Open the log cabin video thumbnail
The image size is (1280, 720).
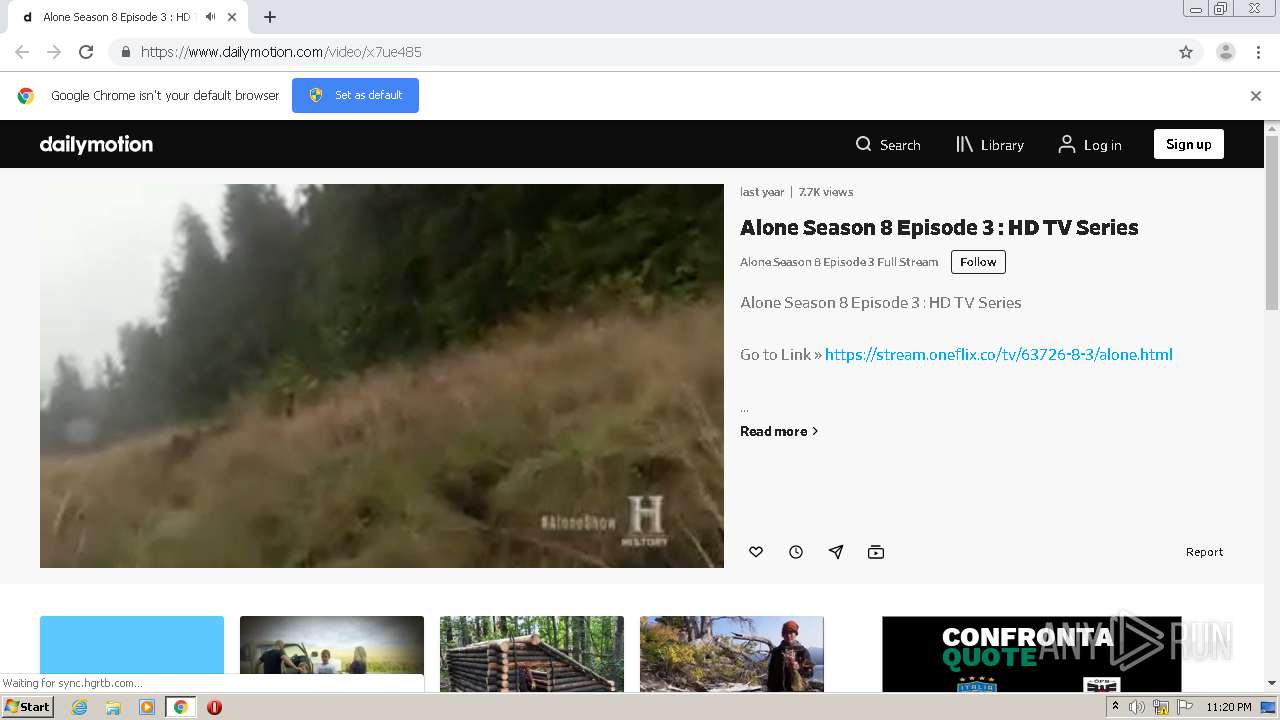[532, 654]
